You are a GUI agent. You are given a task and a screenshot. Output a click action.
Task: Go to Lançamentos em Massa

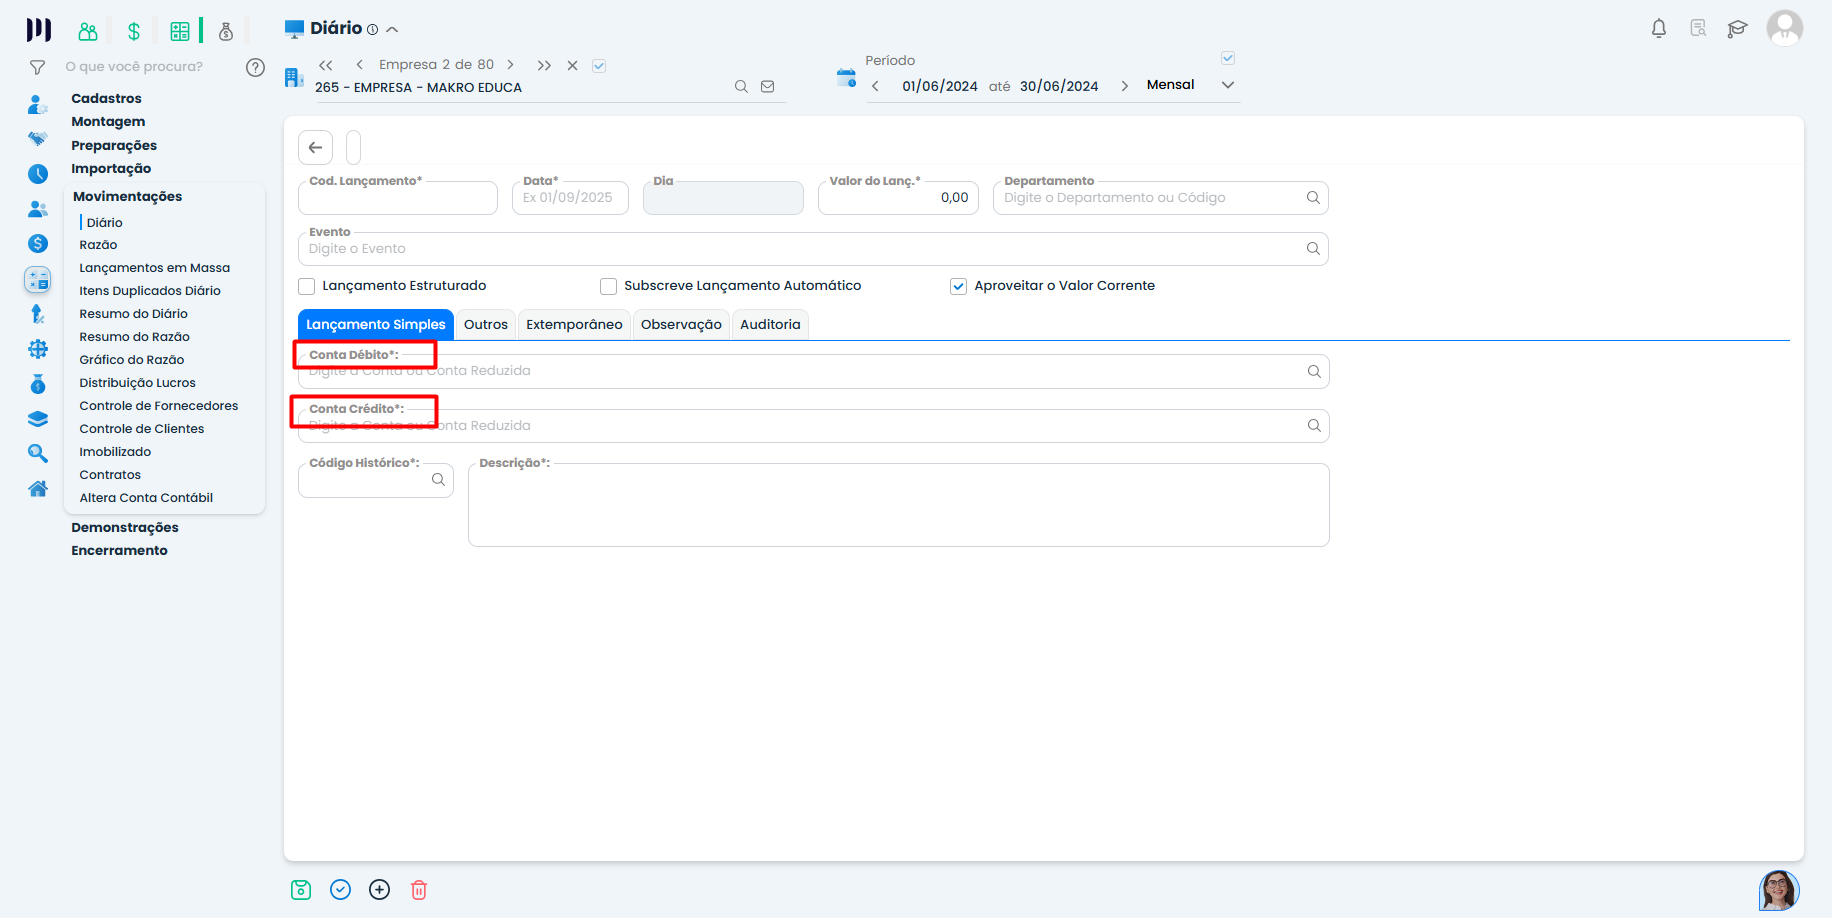coord(154,268)
